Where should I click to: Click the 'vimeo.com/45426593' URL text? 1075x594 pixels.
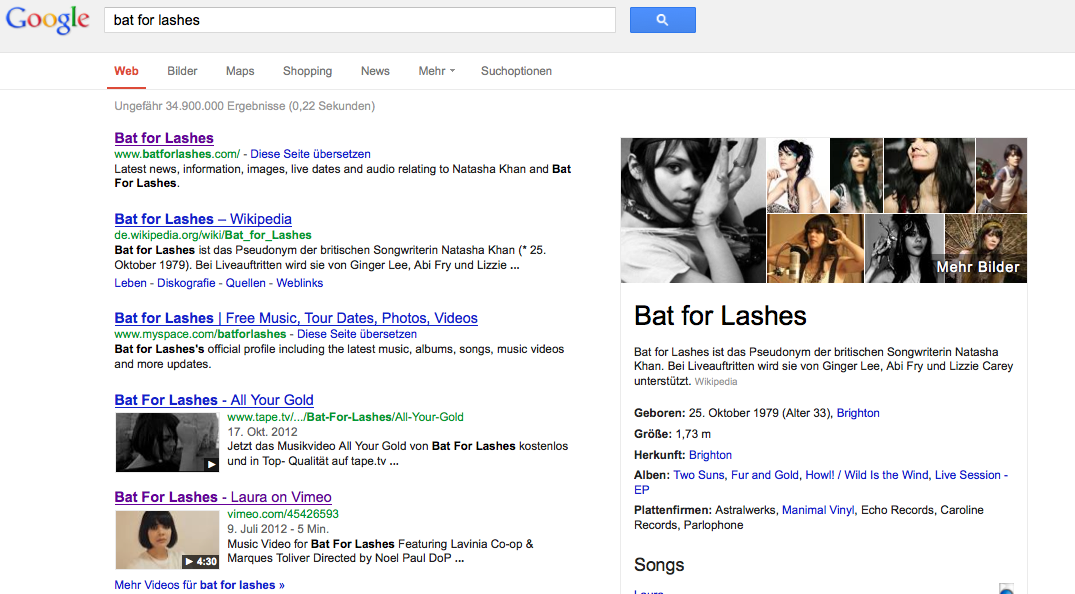pos(282,514)
